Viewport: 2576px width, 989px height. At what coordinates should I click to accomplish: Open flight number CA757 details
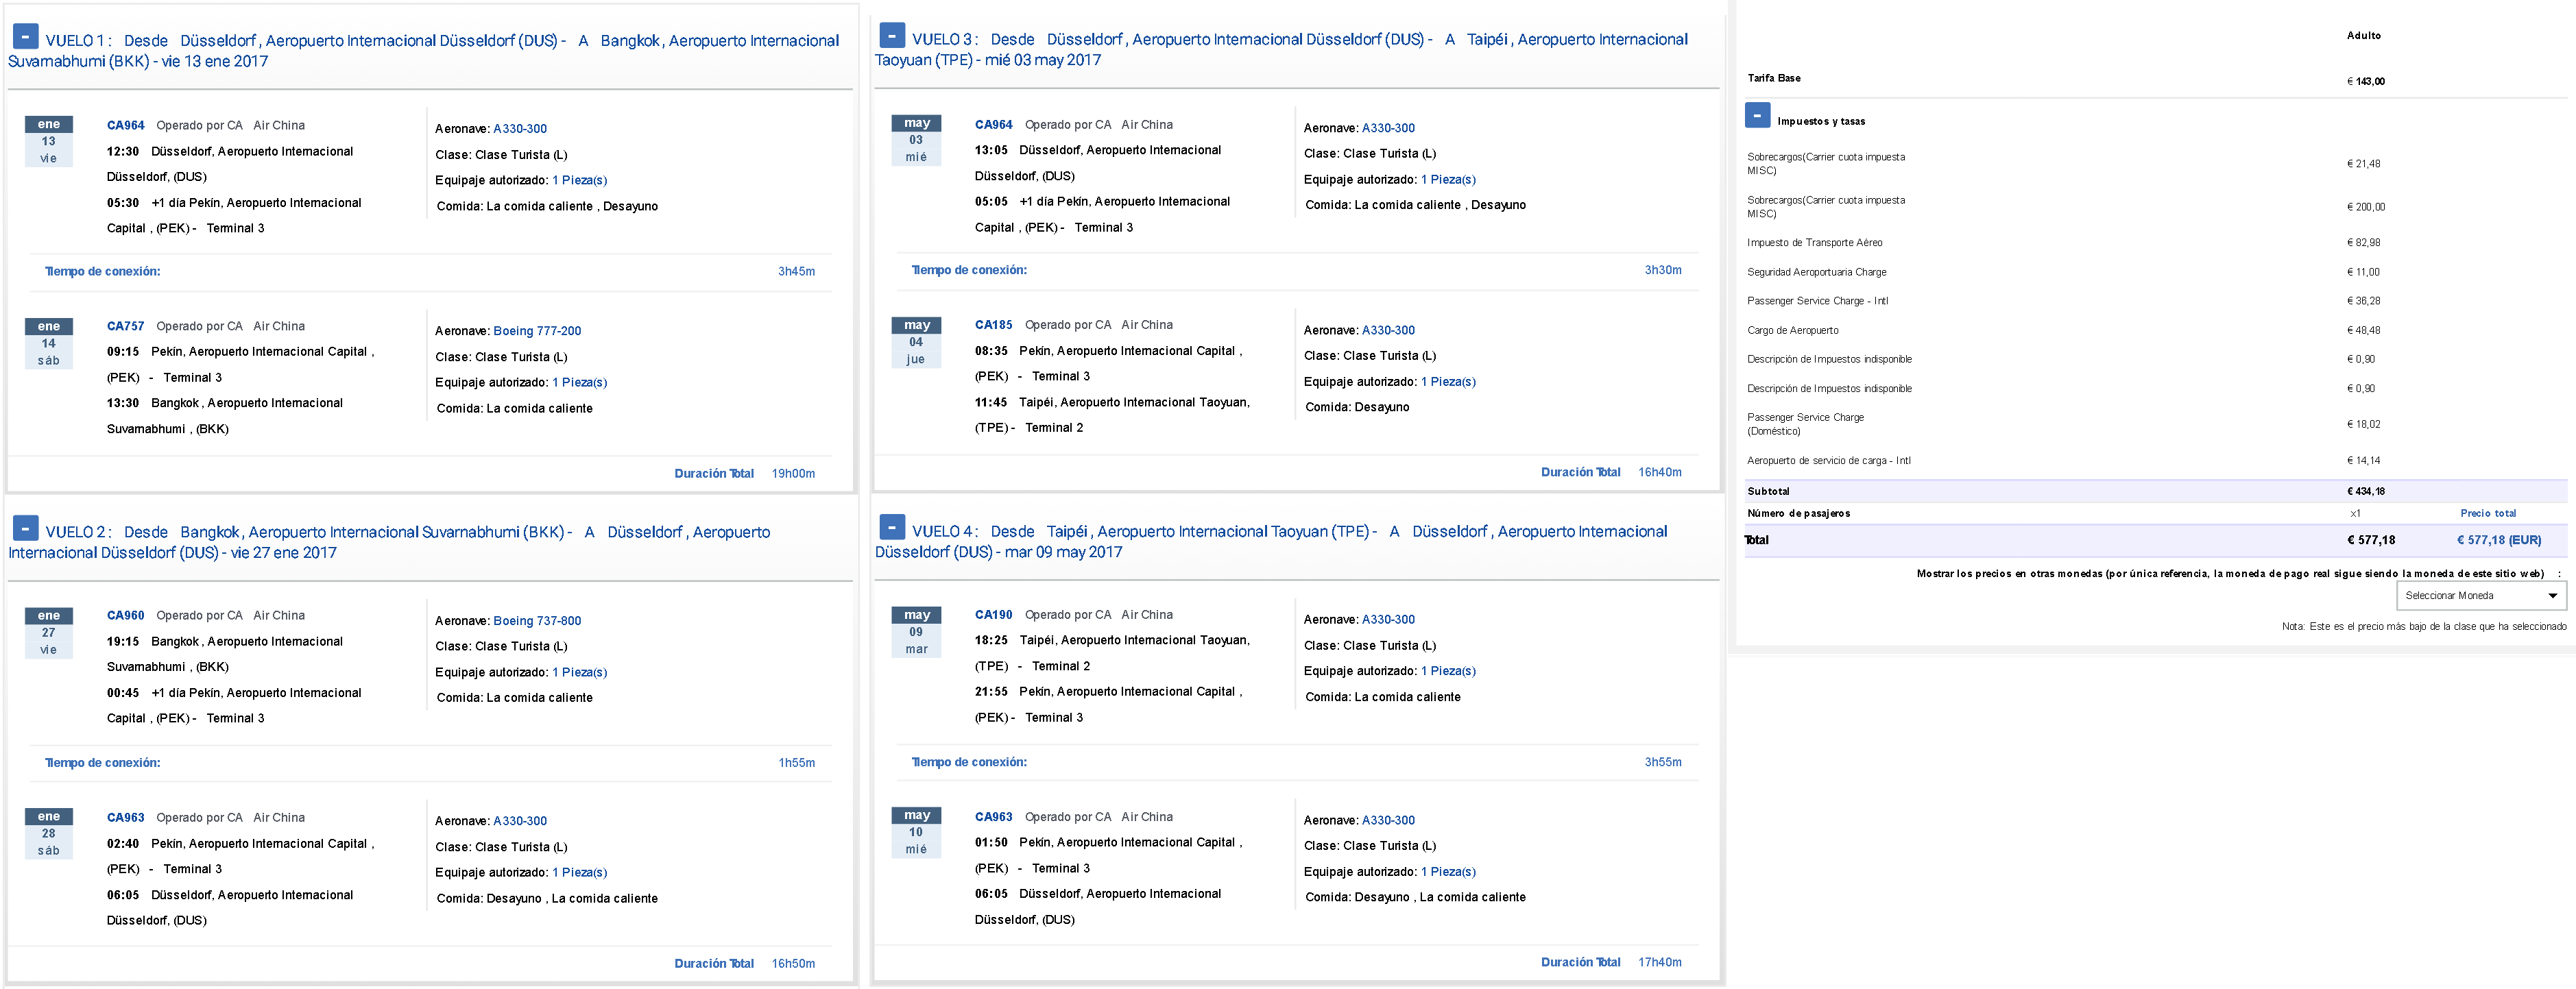click(x=126, y=326)
